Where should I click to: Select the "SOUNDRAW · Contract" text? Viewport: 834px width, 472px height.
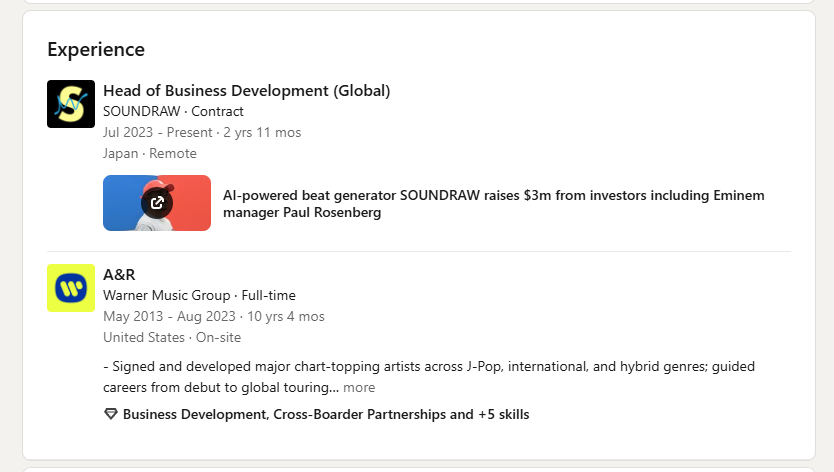click(173, 111)
